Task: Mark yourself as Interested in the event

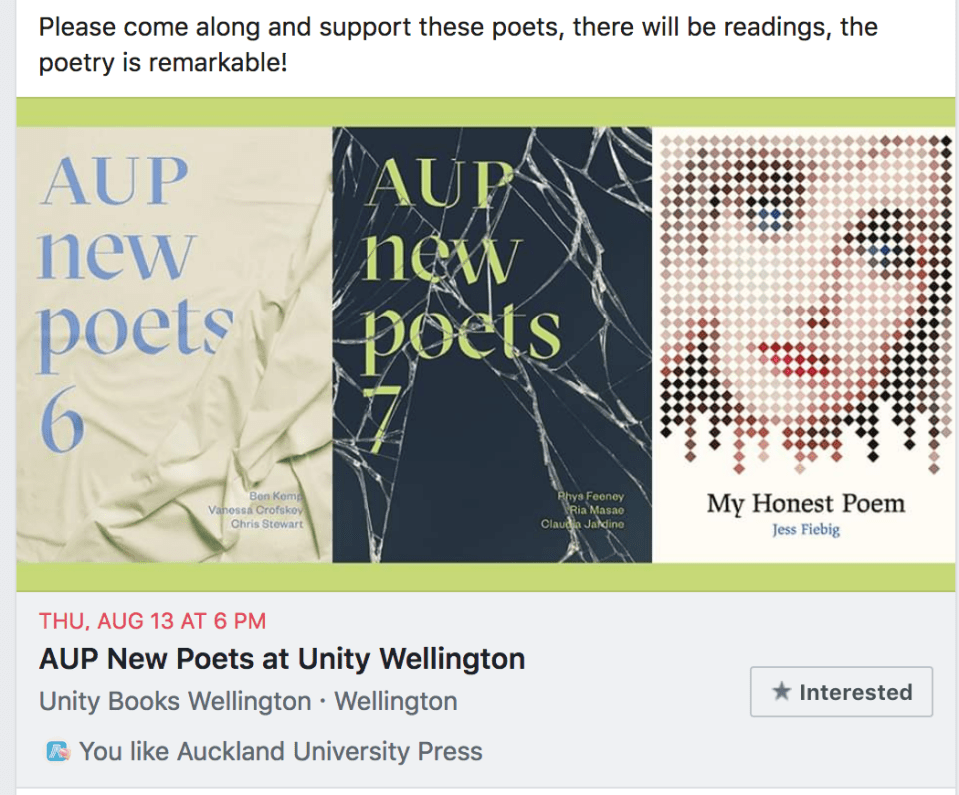Action: coord(841,692)
